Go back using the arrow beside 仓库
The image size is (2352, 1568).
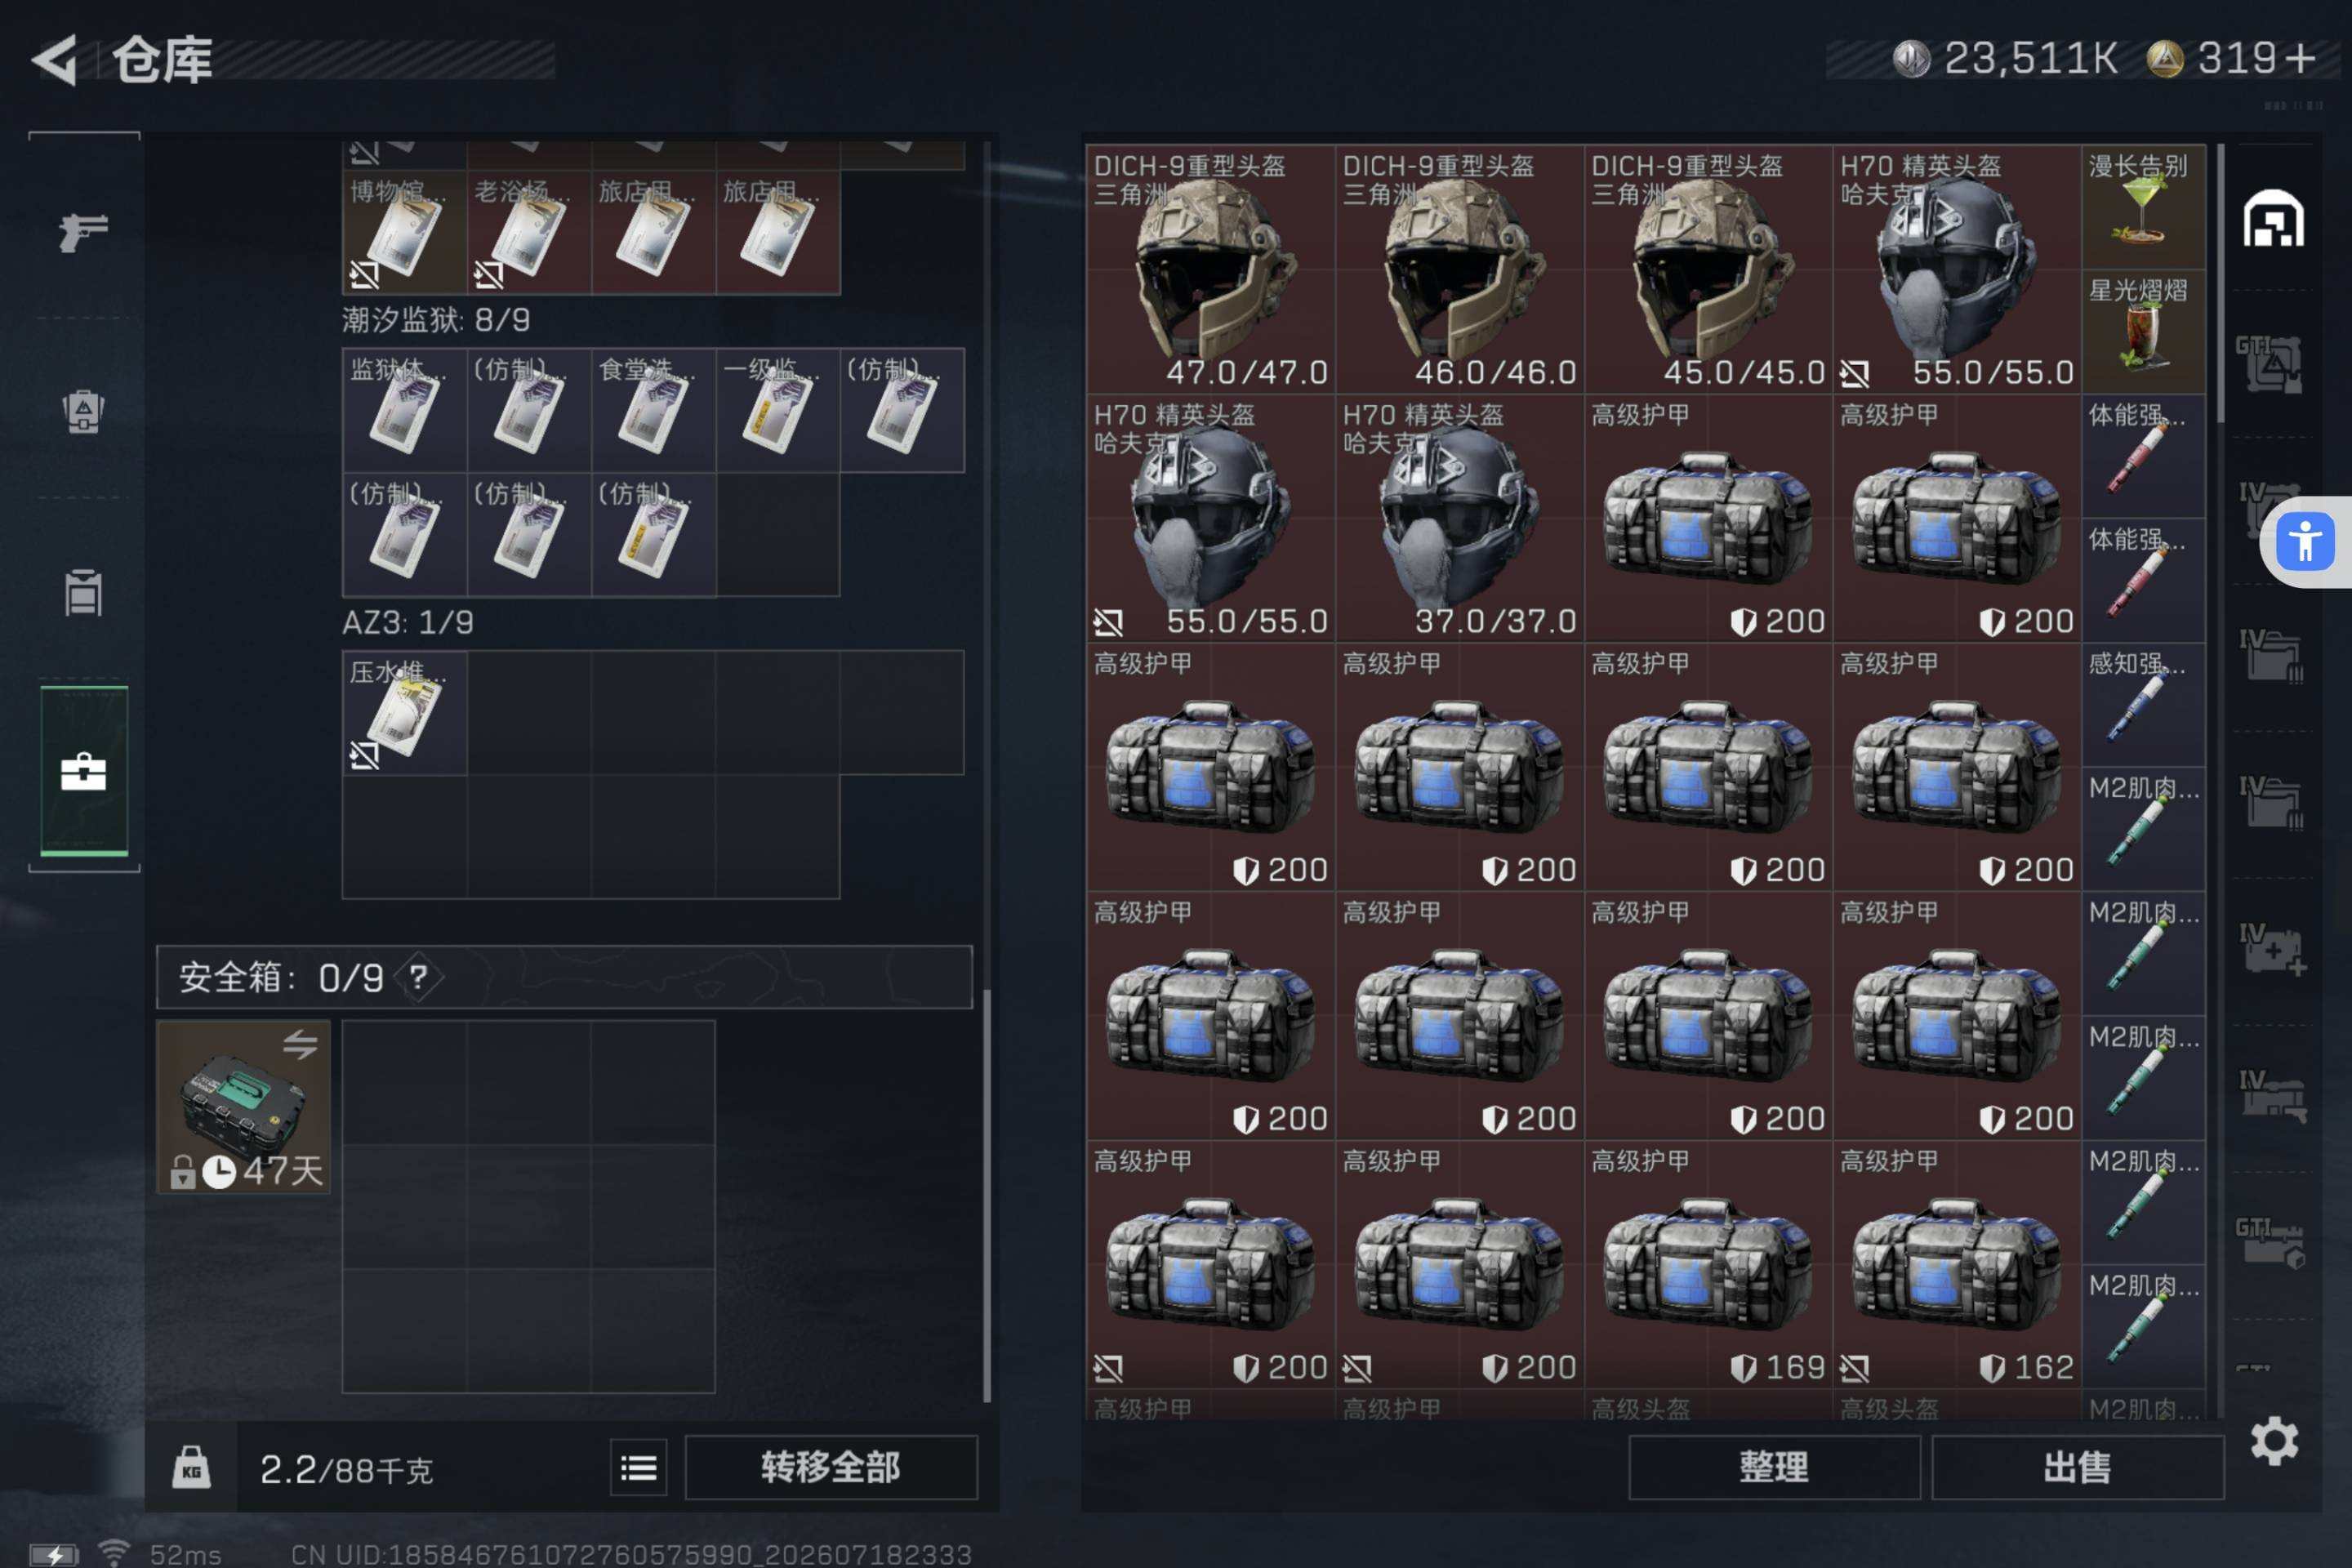[55, 60]
